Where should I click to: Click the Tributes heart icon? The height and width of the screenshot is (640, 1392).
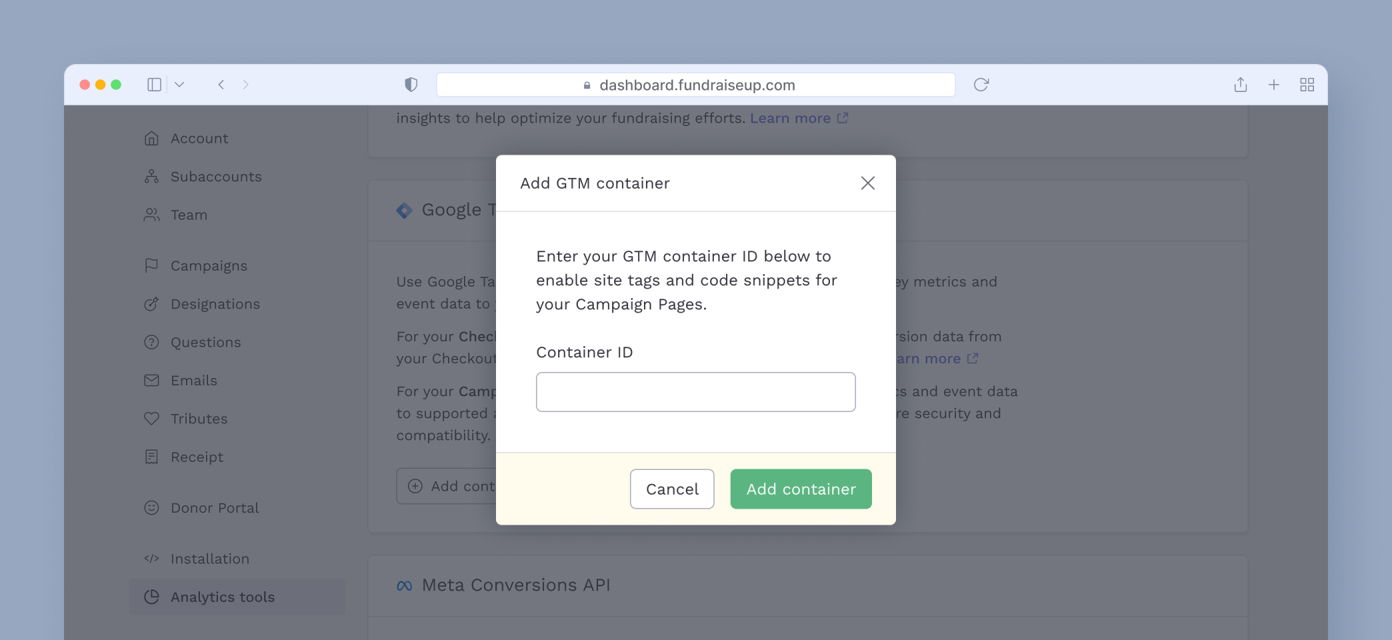pos(150,418)
